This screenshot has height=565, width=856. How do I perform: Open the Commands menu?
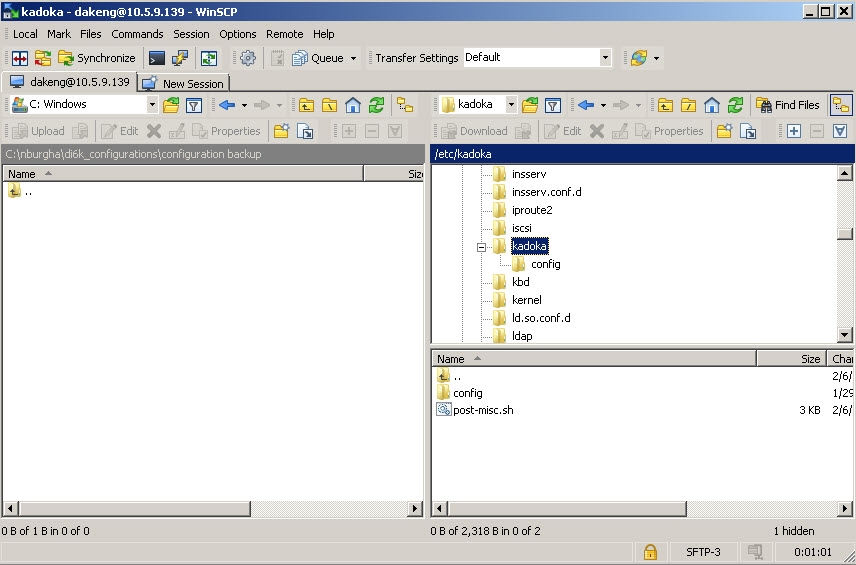[x=137, y=34]
